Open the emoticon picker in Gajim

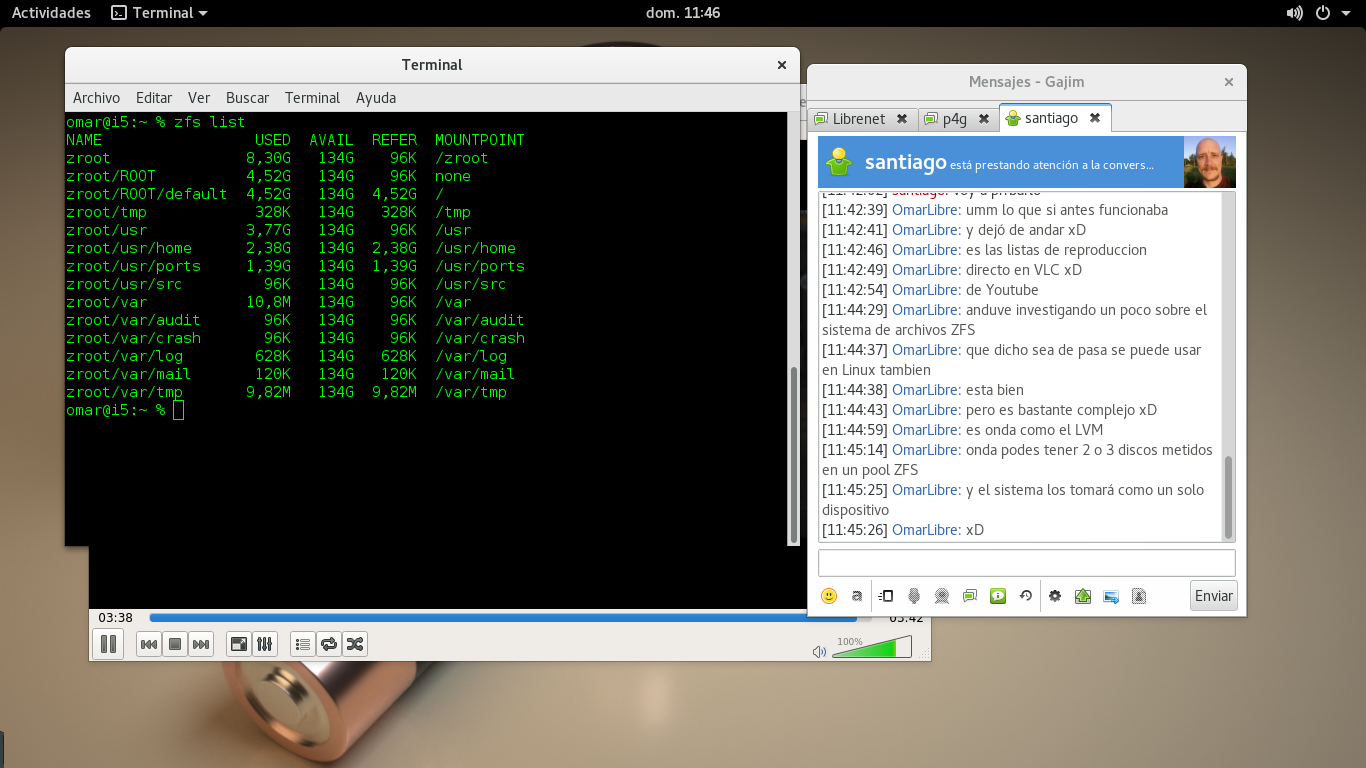click(829, 596)
